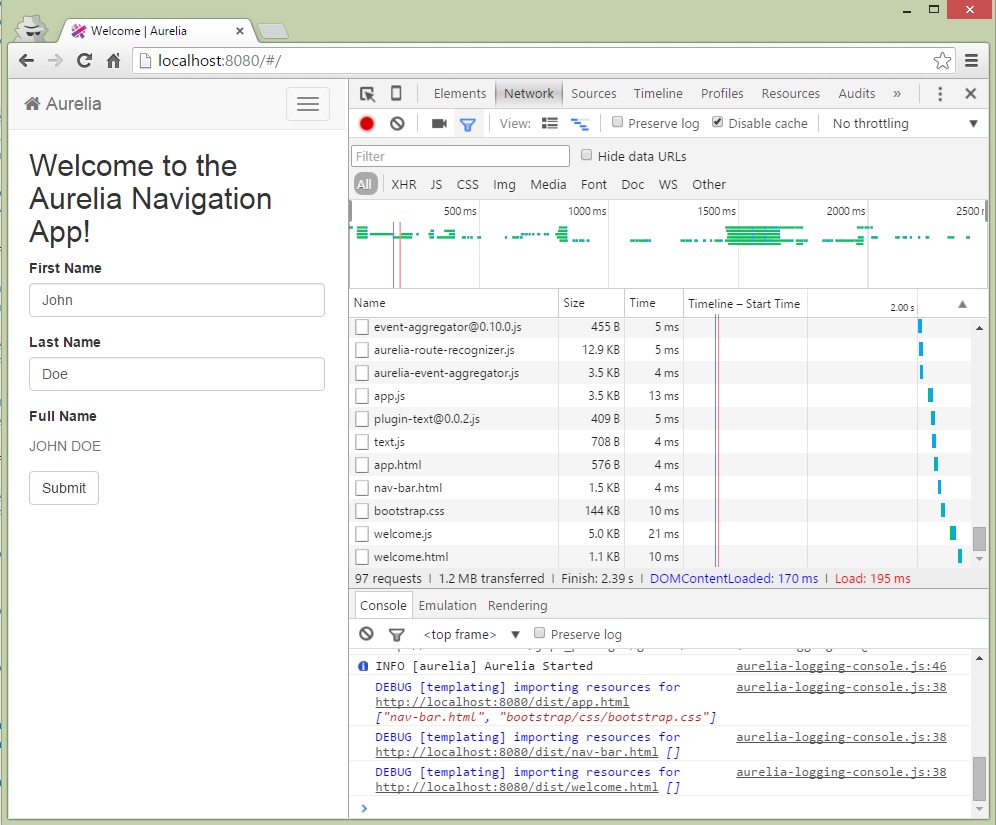
Task: Check Hide data URLs
Action: [x=586, y=155]
